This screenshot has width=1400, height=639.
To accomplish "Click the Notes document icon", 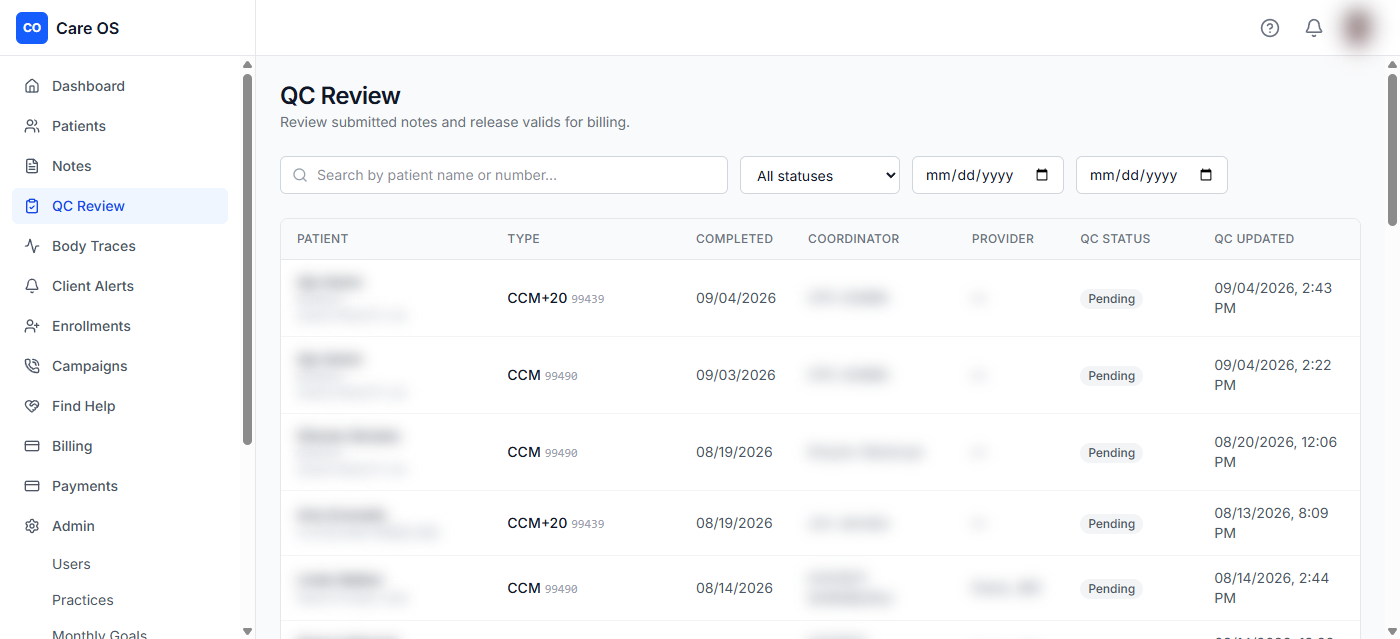I will pos(32,166).
